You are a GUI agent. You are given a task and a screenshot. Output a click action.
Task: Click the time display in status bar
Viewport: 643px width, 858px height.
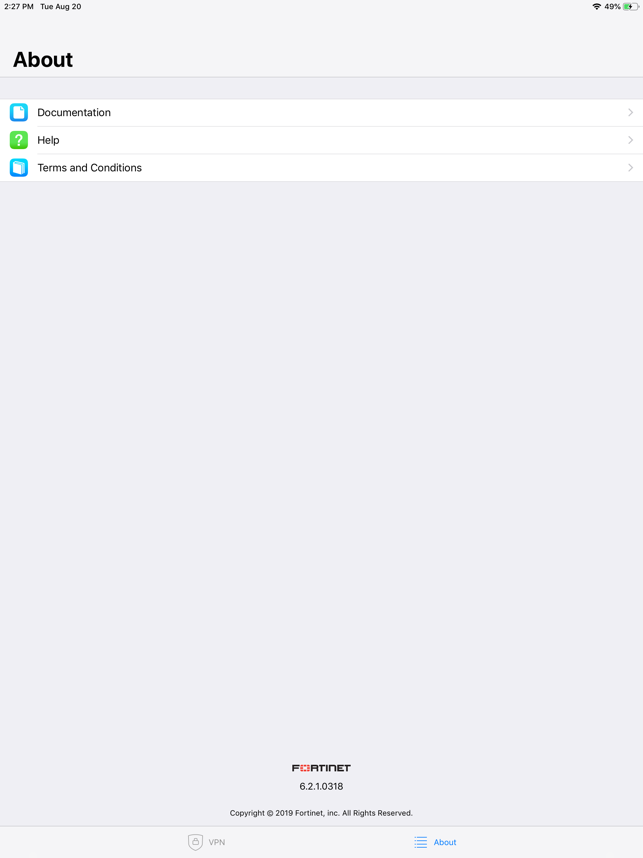(19, 7)
